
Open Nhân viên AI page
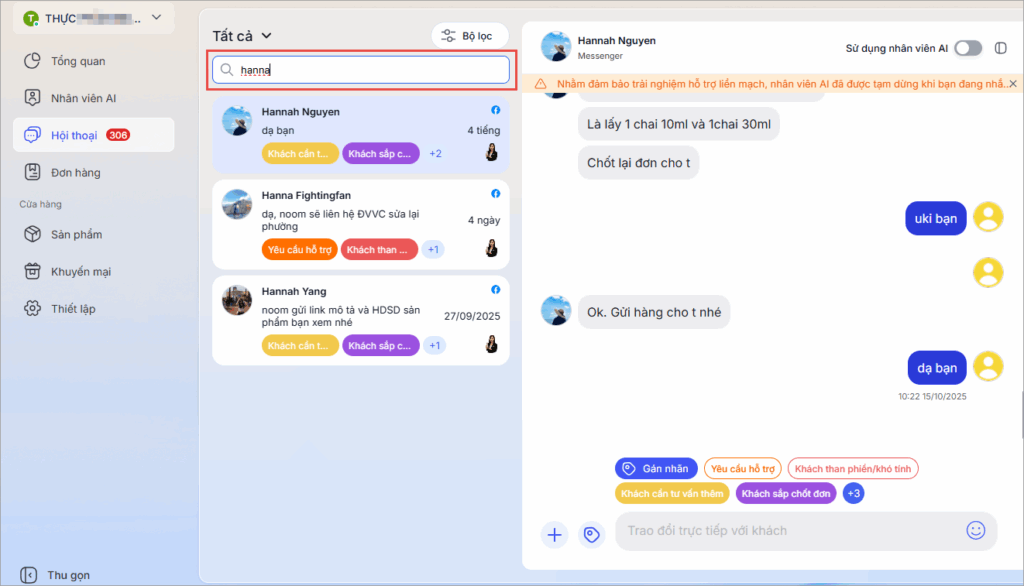point(84,98)
